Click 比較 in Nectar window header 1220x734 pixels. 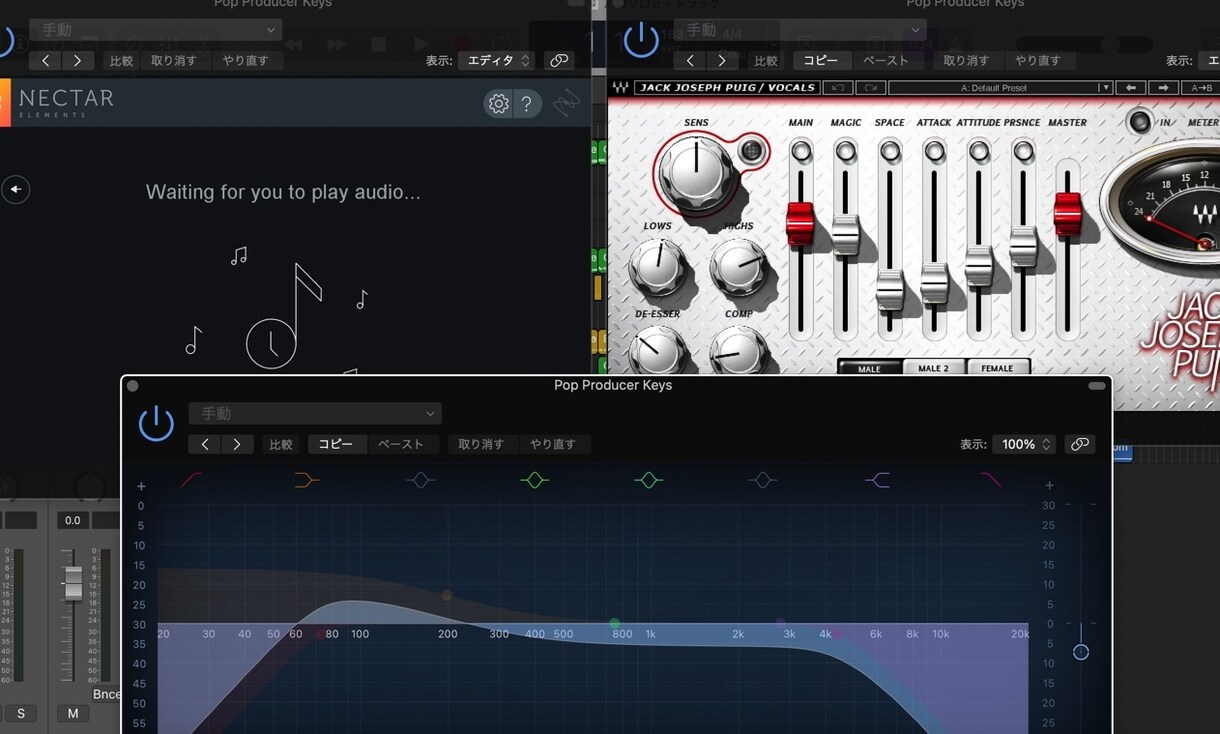[x=121, y=60]
